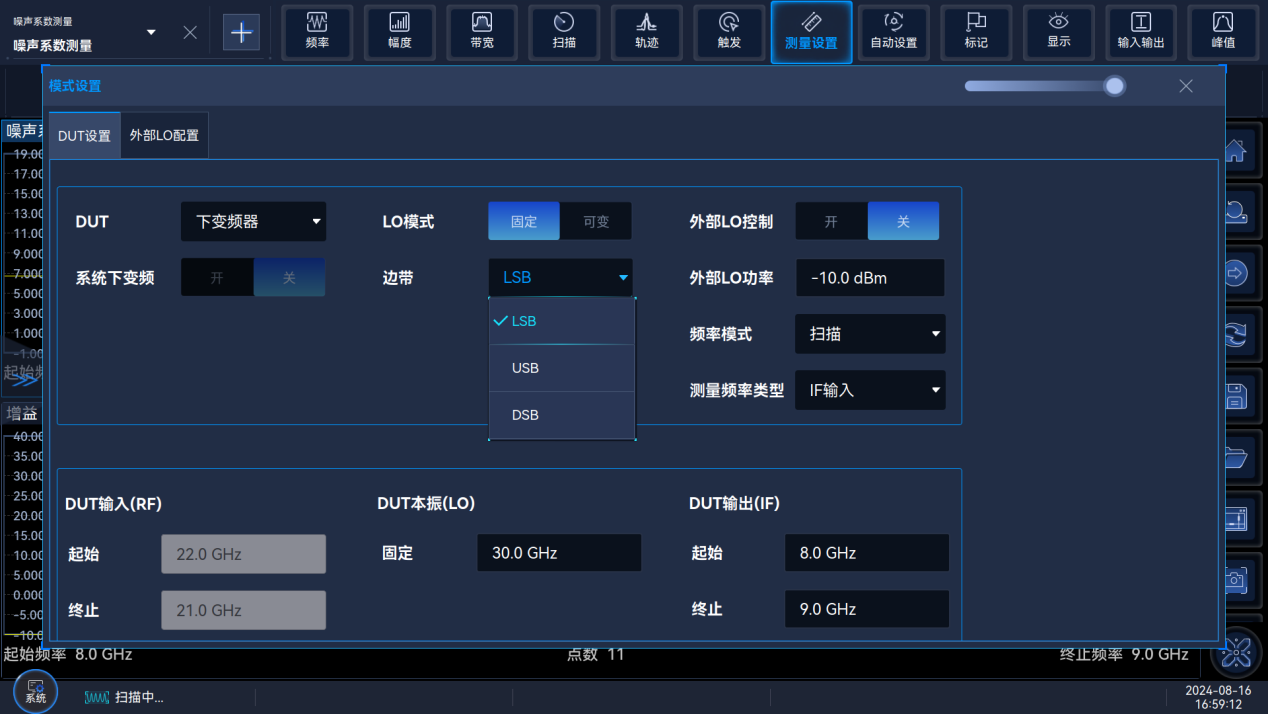Image resolution: width=1268 pixels, height=714 pixels.
Task: Open the 频率 (Frequency) settings icon
Action: click(x=317, y=32)
